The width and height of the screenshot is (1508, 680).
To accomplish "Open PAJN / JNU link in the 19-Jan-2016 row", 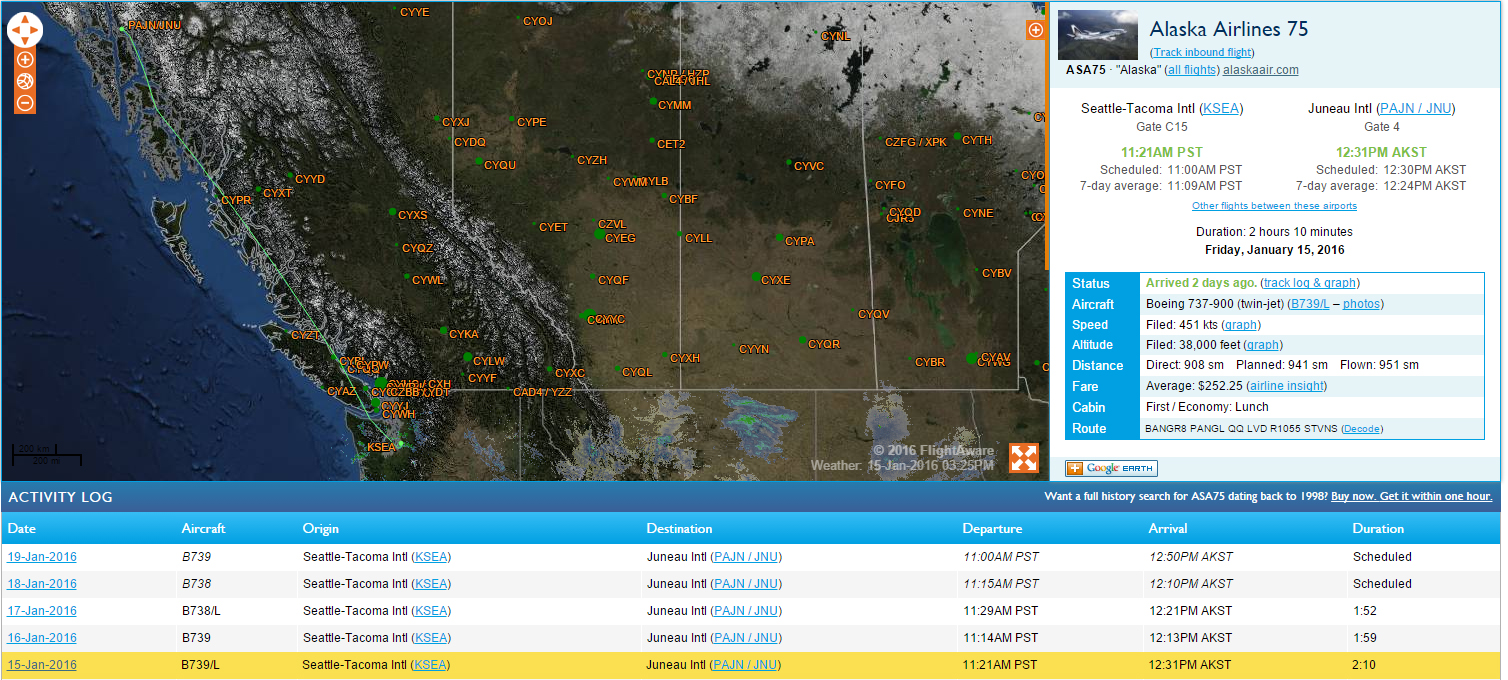I will pos(746,557).
